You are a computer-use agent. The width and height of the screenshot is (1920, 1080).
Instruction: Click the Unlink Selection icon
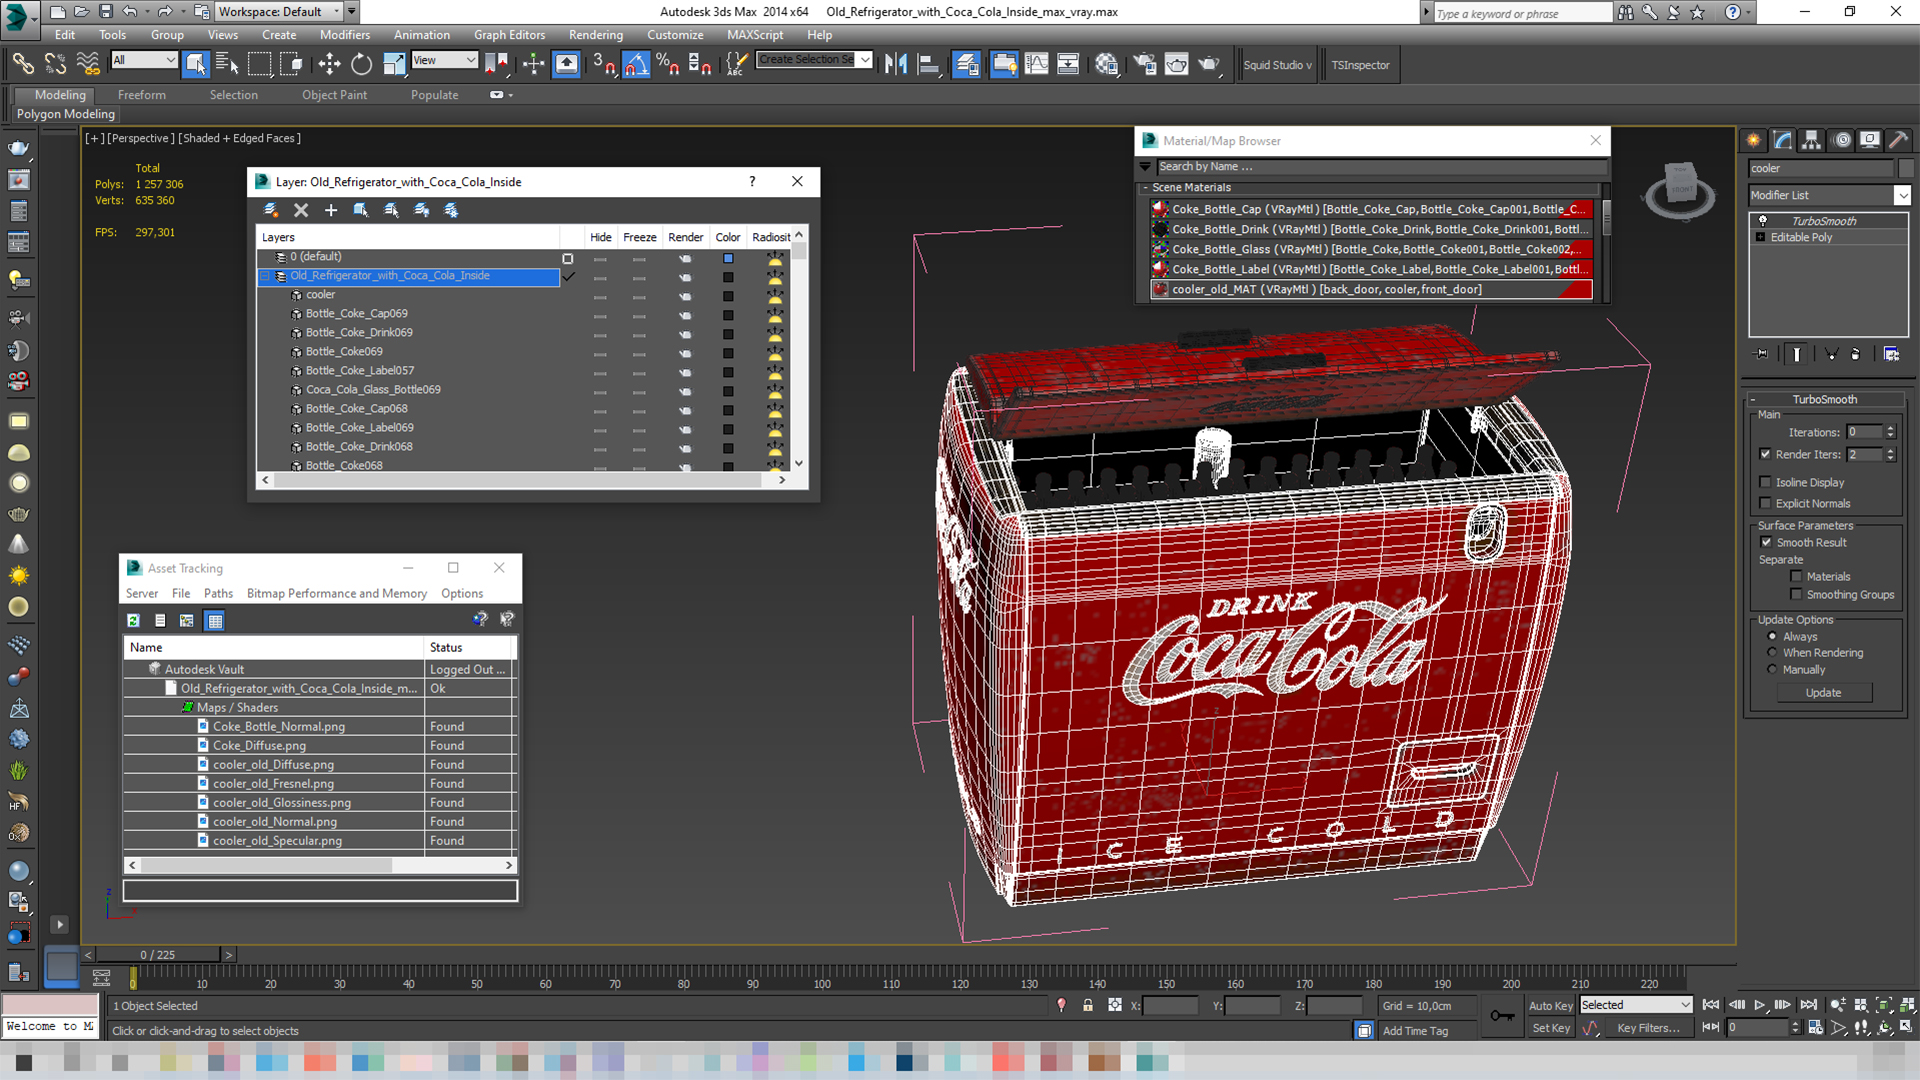pyautogui.click(x=55, y=64)
